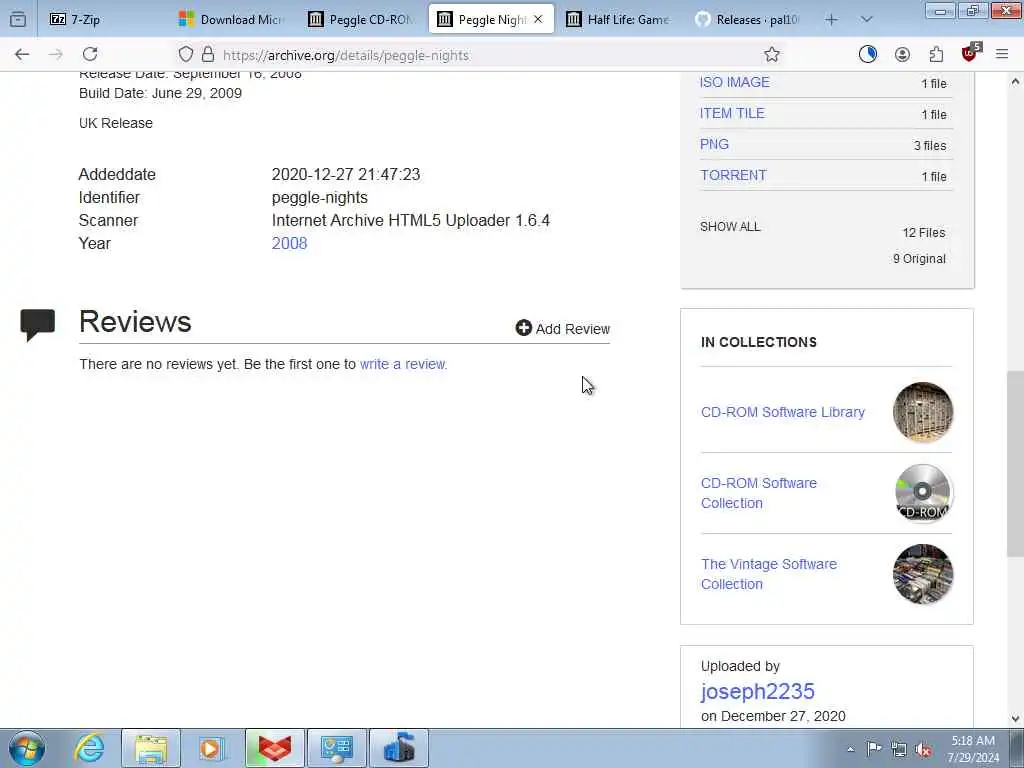Click the blue circular toolbar extension icon

click(868, 55)
